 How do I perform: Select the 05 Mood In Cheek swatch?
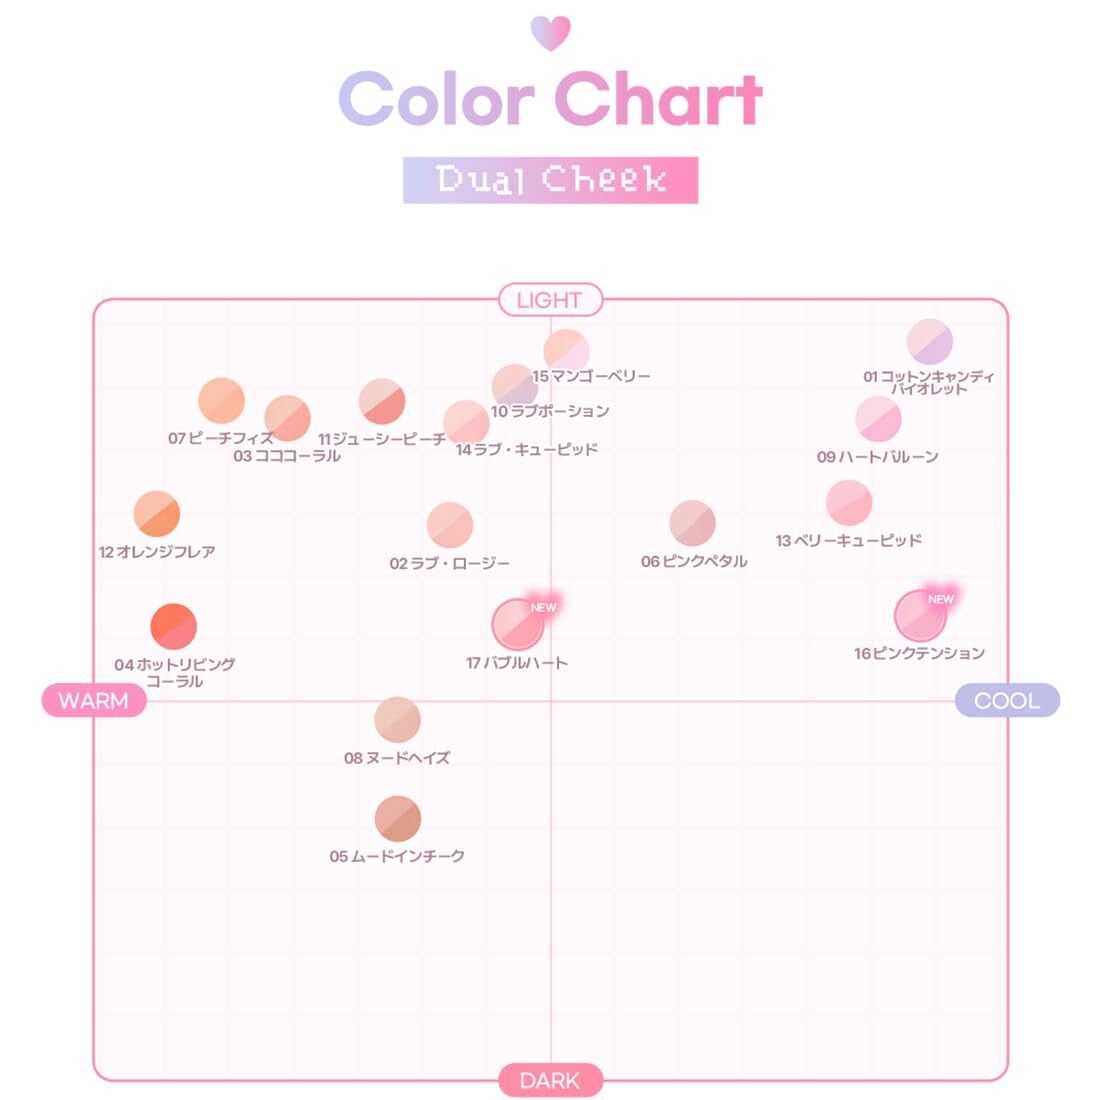click(398, 818)
